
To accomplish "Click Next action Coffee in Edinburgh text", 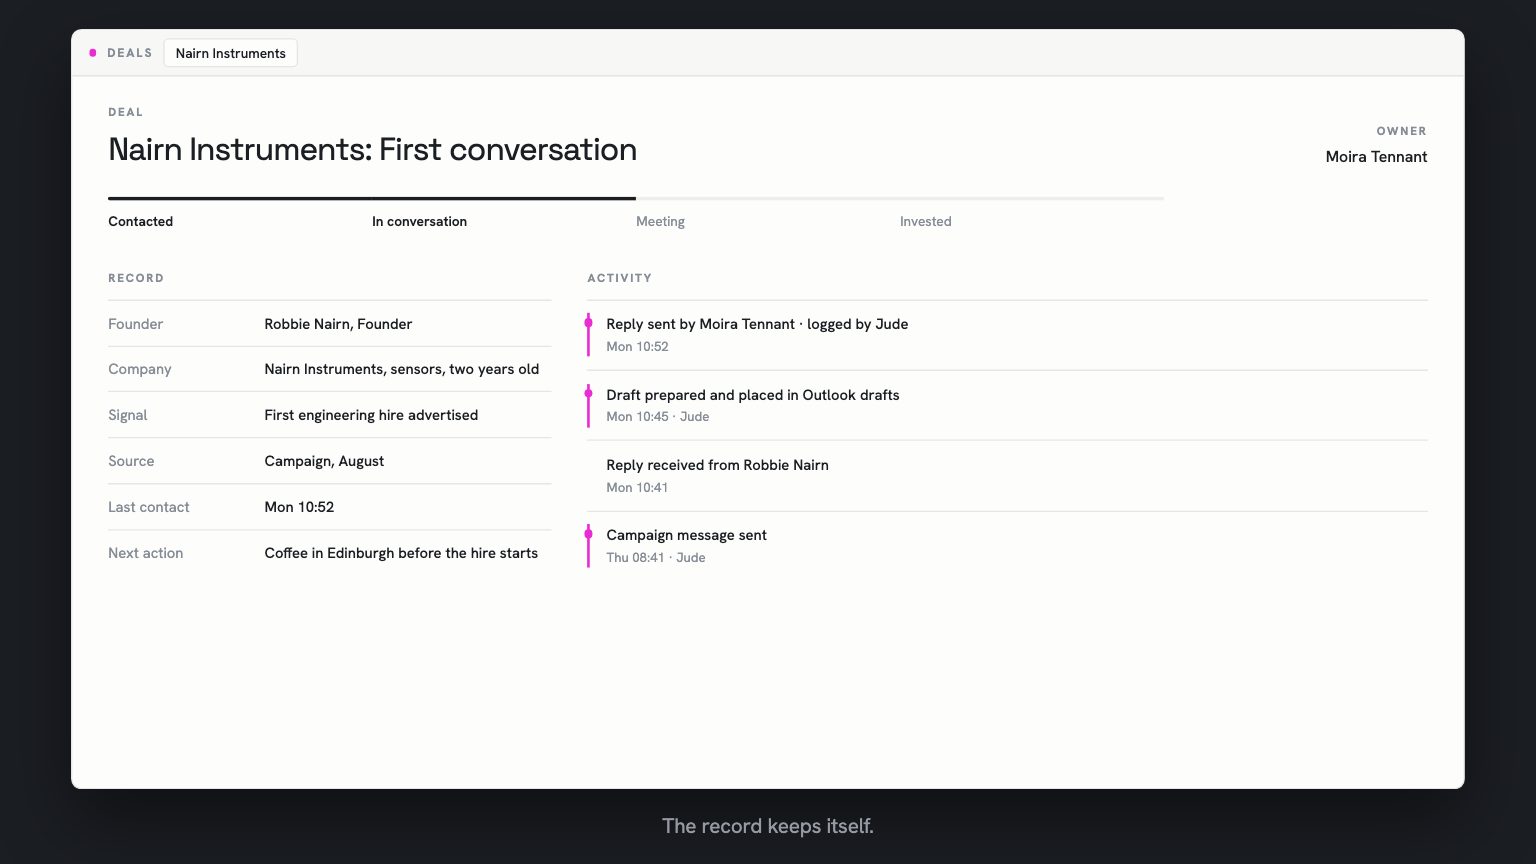I will 401,553.
